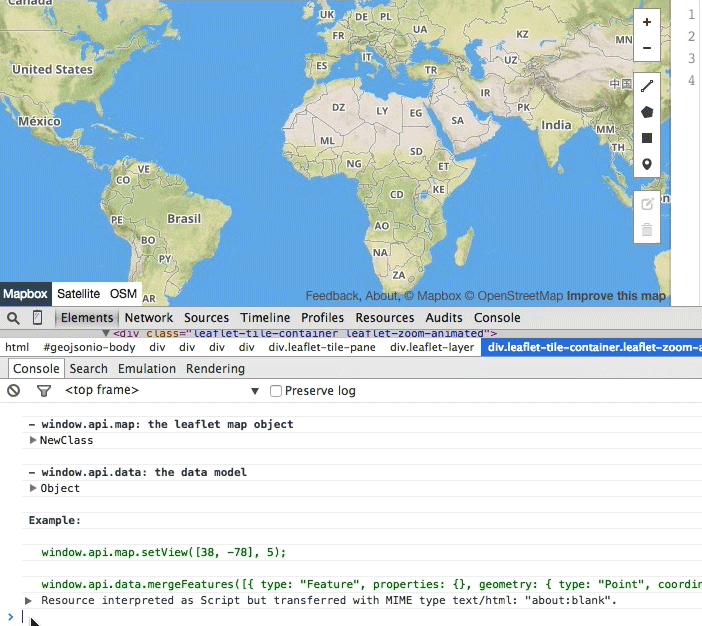Switch map layer to OSM

[123, 294]
